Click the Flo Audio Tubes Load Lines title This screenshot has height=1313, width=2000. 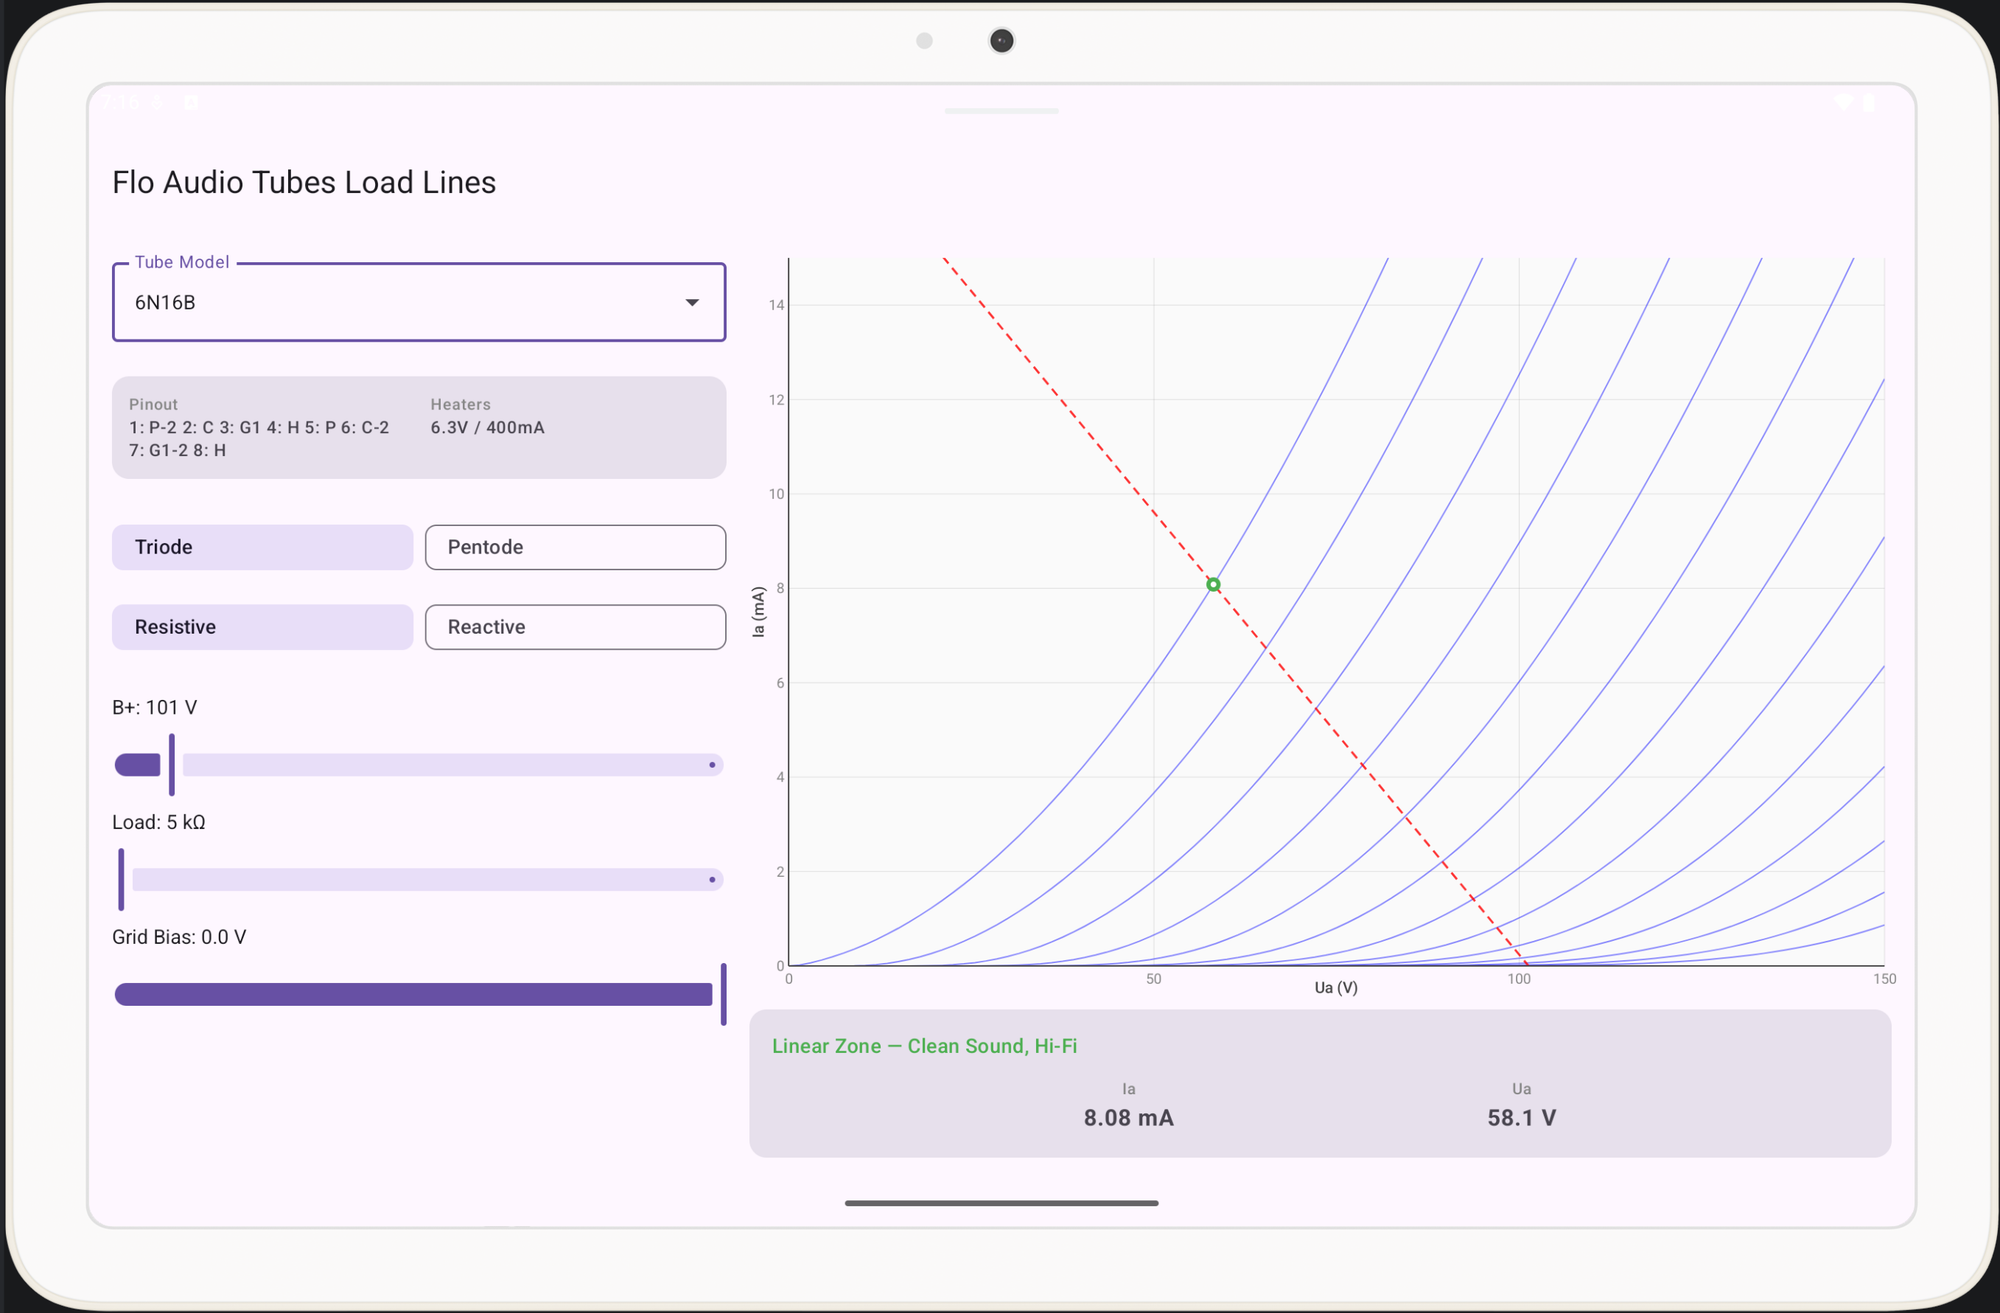click(304, 182)
